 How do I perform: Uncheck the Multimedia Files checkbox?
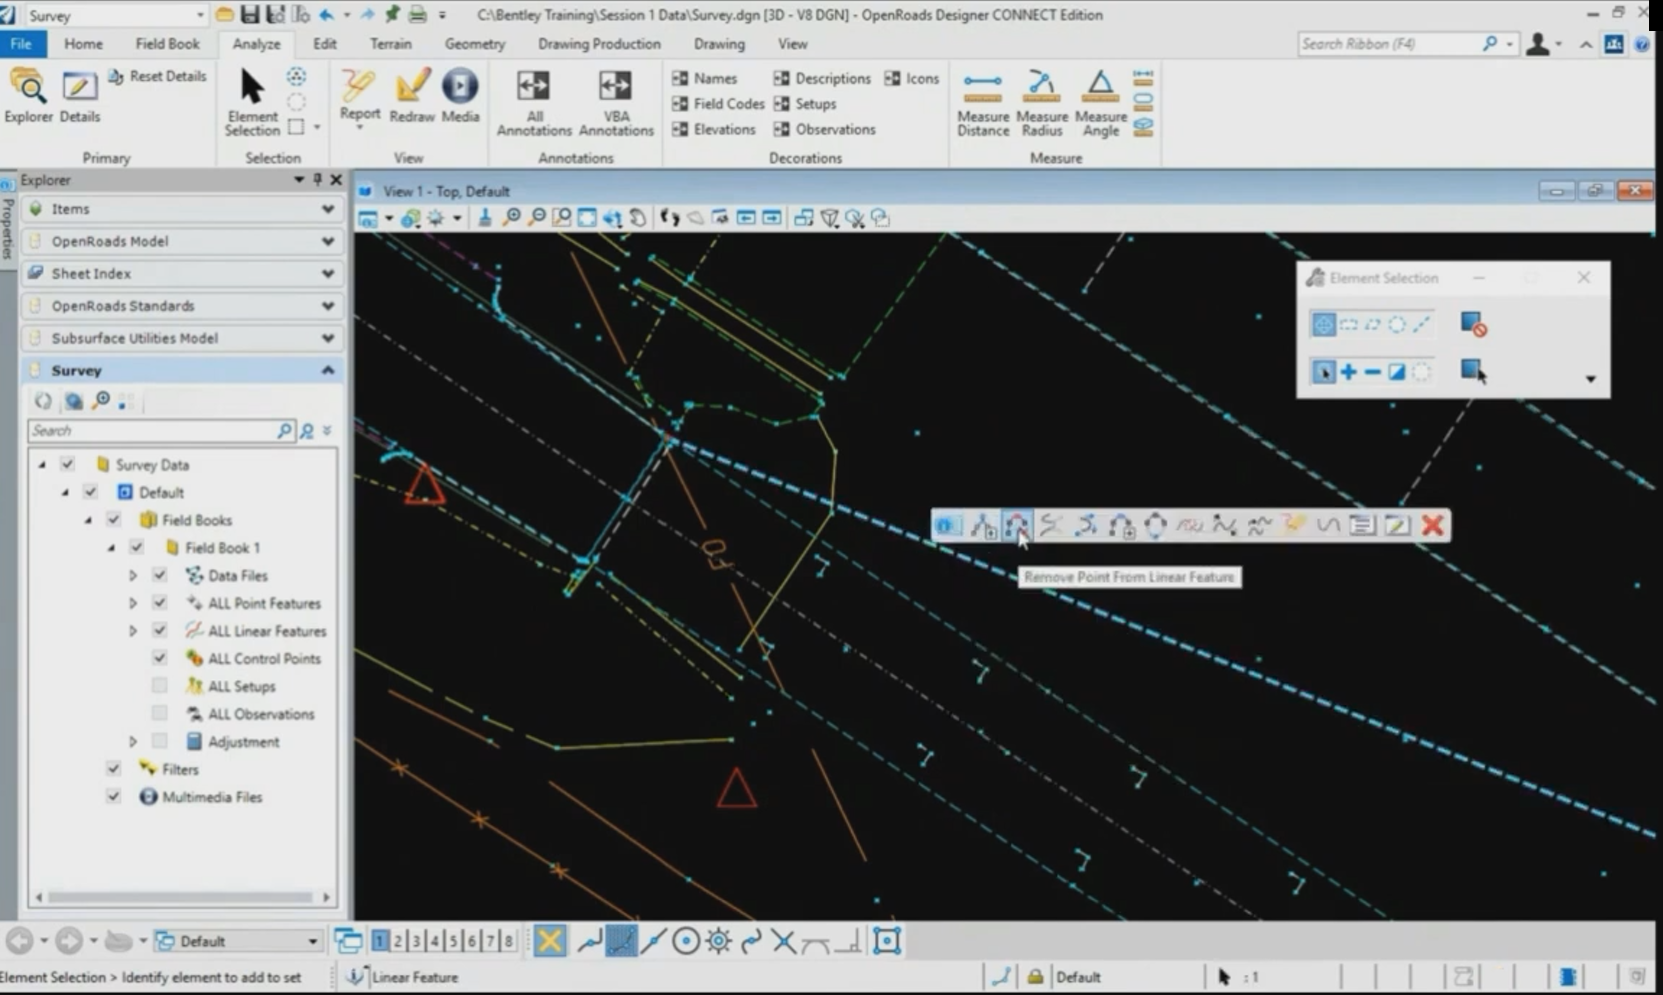point(113,797)
